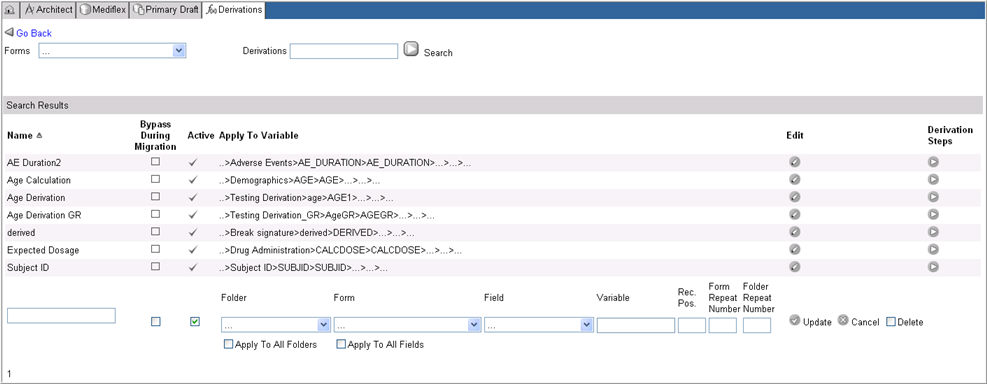The width and height of the screenshot is (987, 384).
Task: Select the Age Calculation name cell
Action: tap(38, 180)
